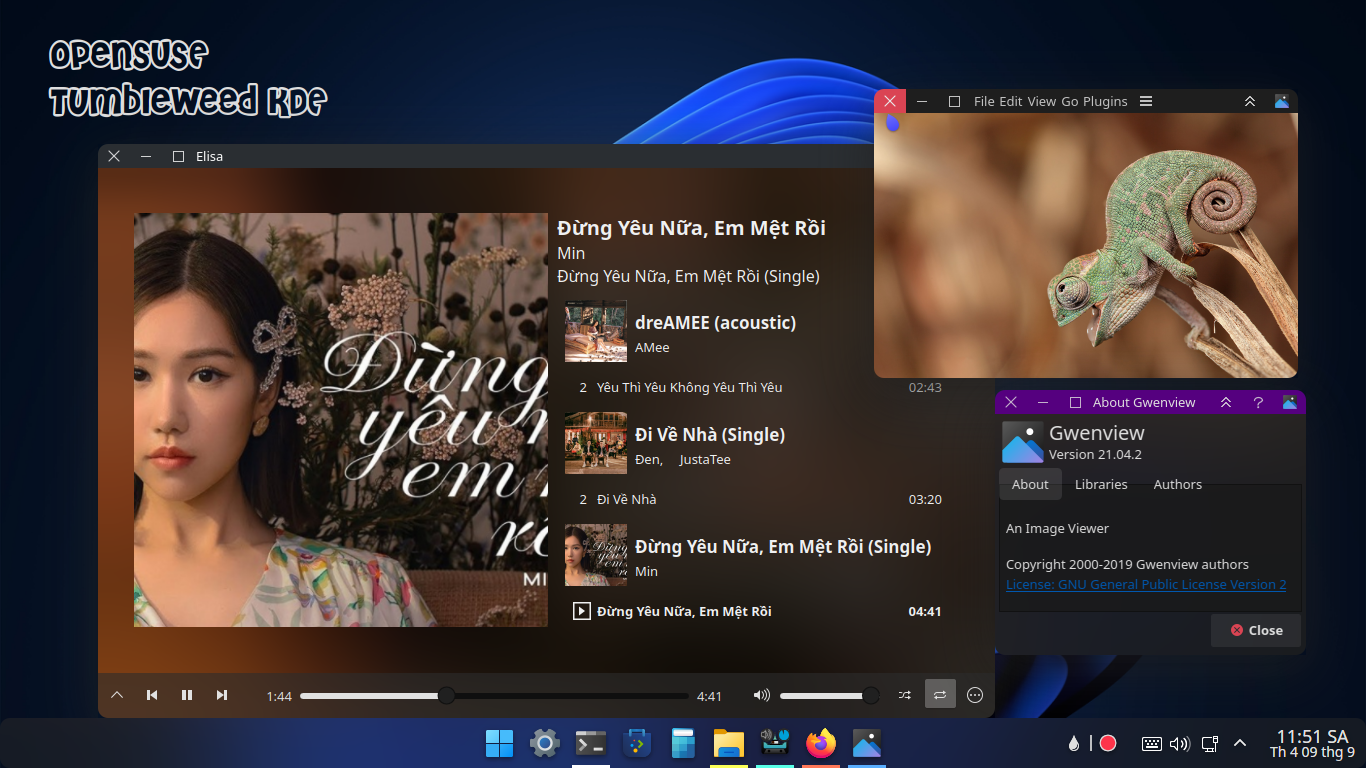Open the clock and calendar at 11:51 SA
This screenshot has height=768, width=1366.
[1312, 743]
